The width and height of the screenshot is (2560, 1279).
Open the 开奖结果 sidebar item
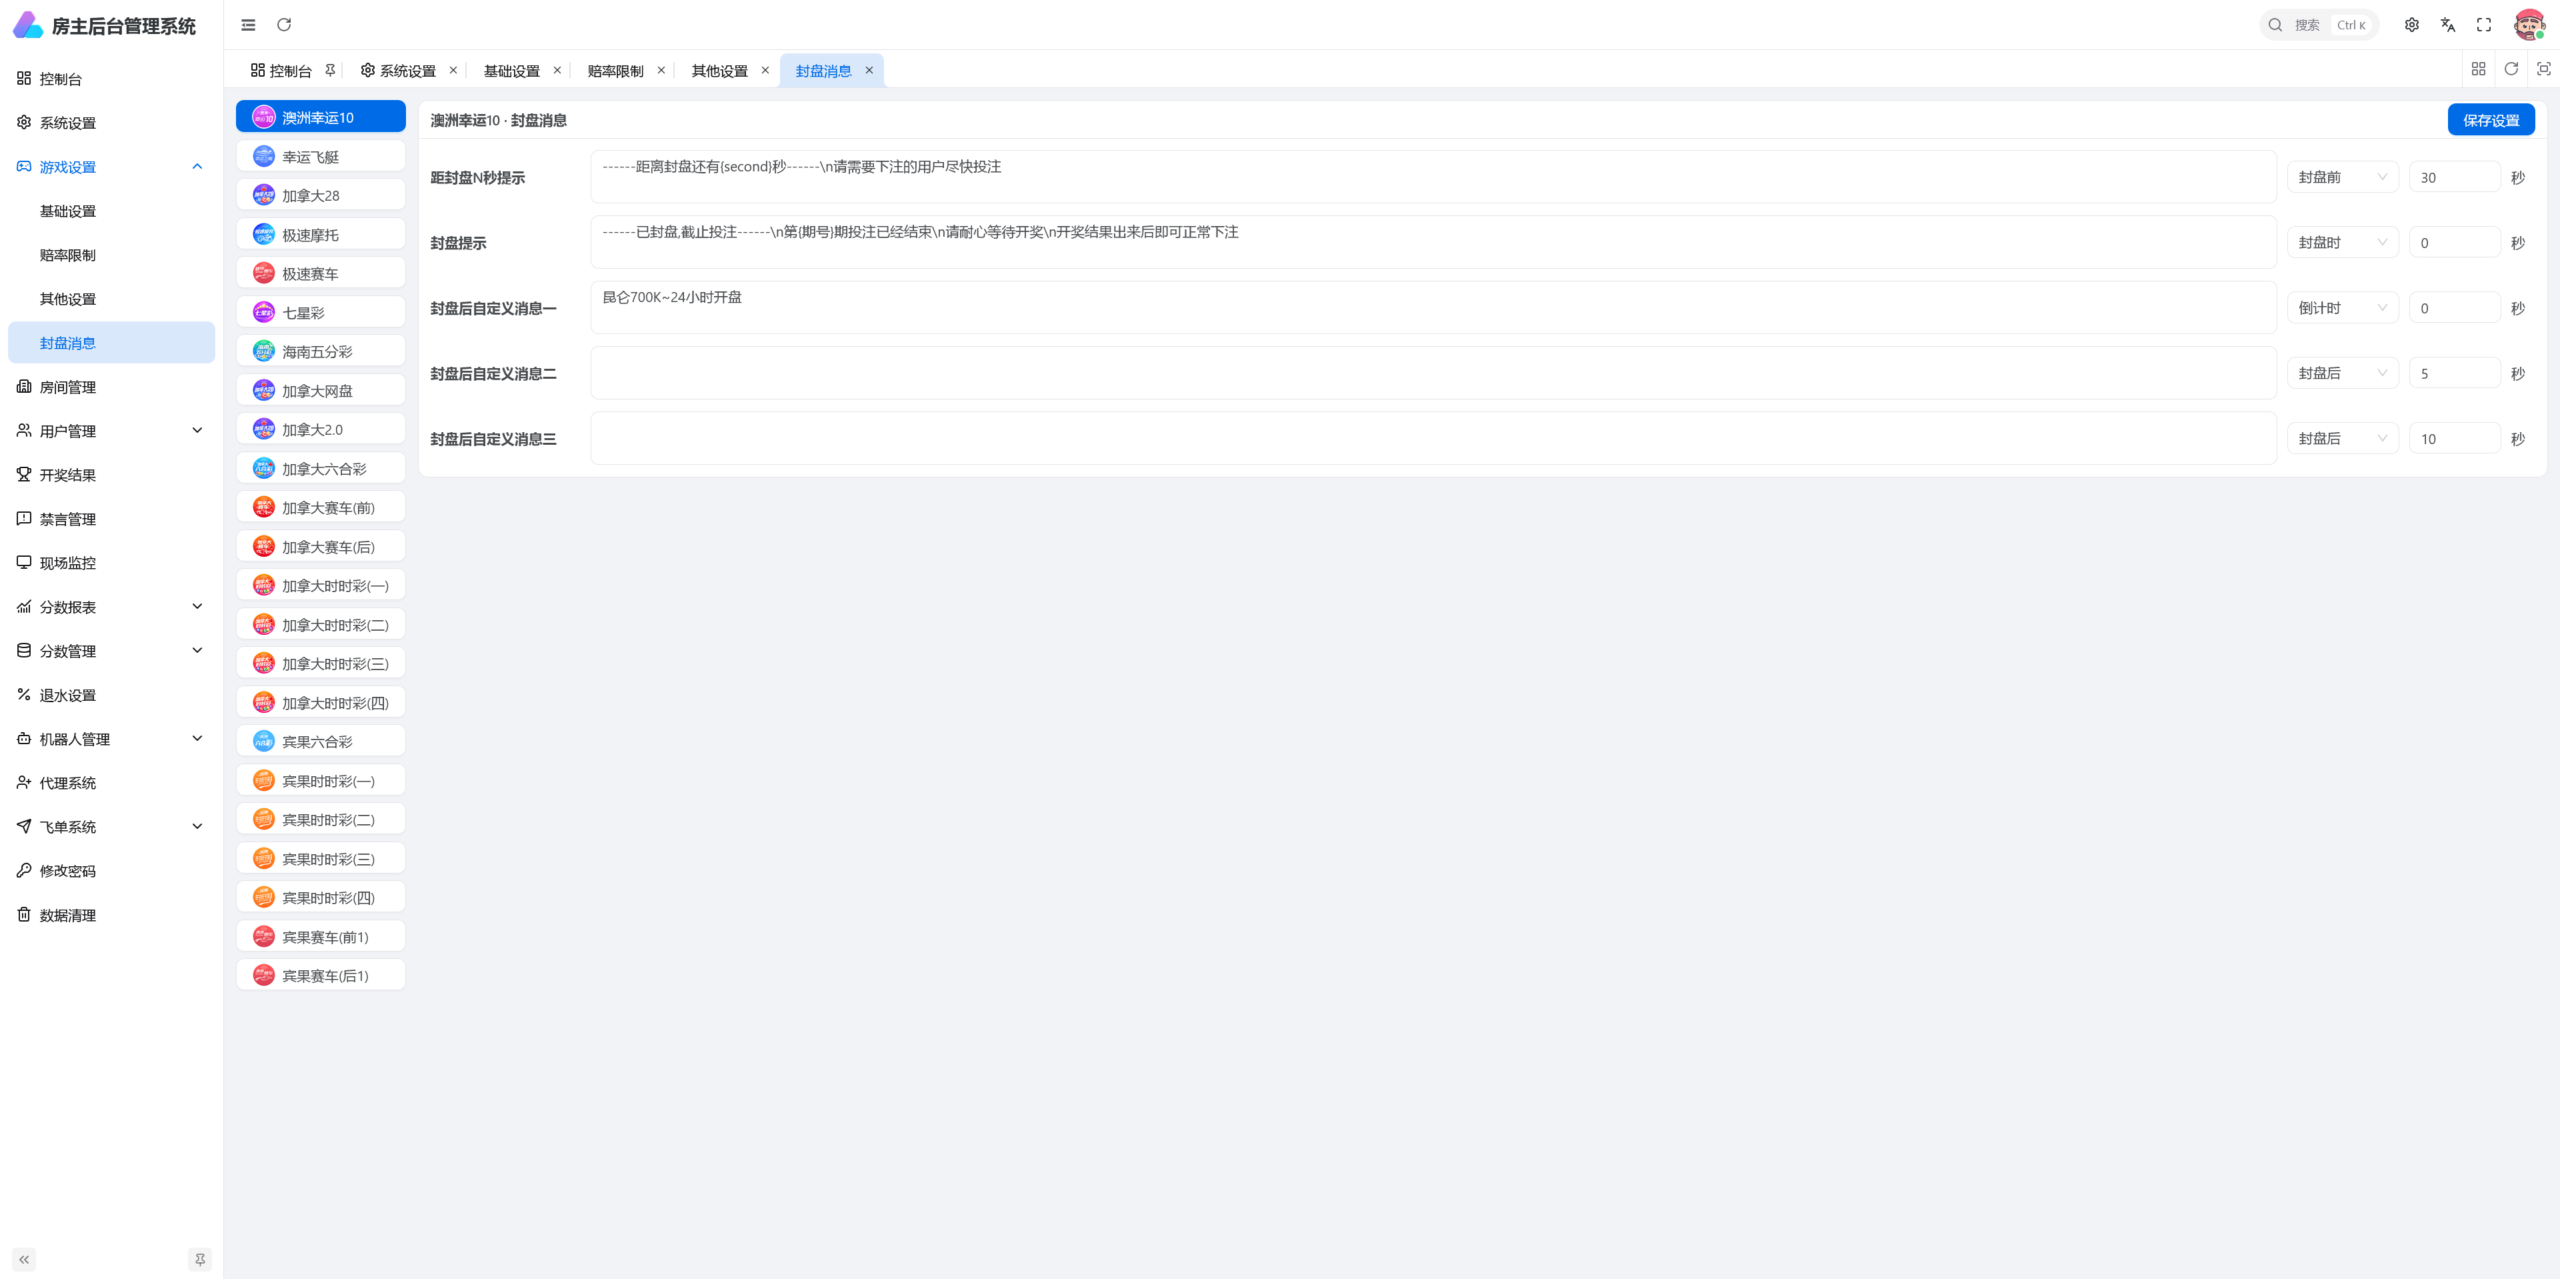click(x=111, y=475)
